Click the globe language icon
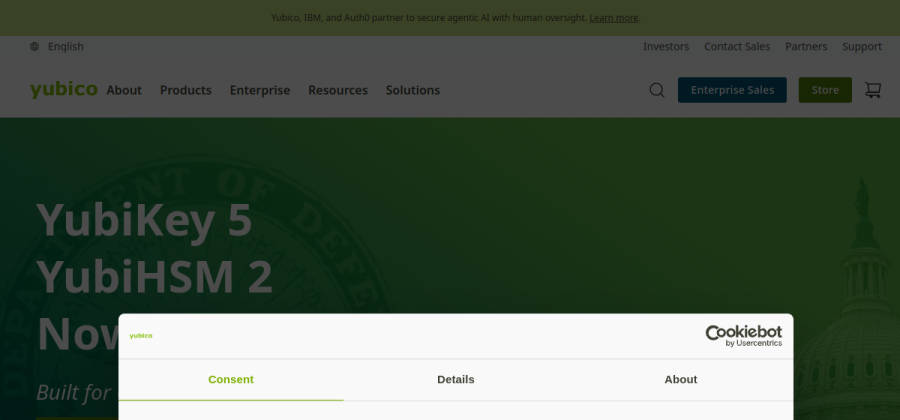The height and width of the screenshot is (420, 900). (x=34, y=46)
